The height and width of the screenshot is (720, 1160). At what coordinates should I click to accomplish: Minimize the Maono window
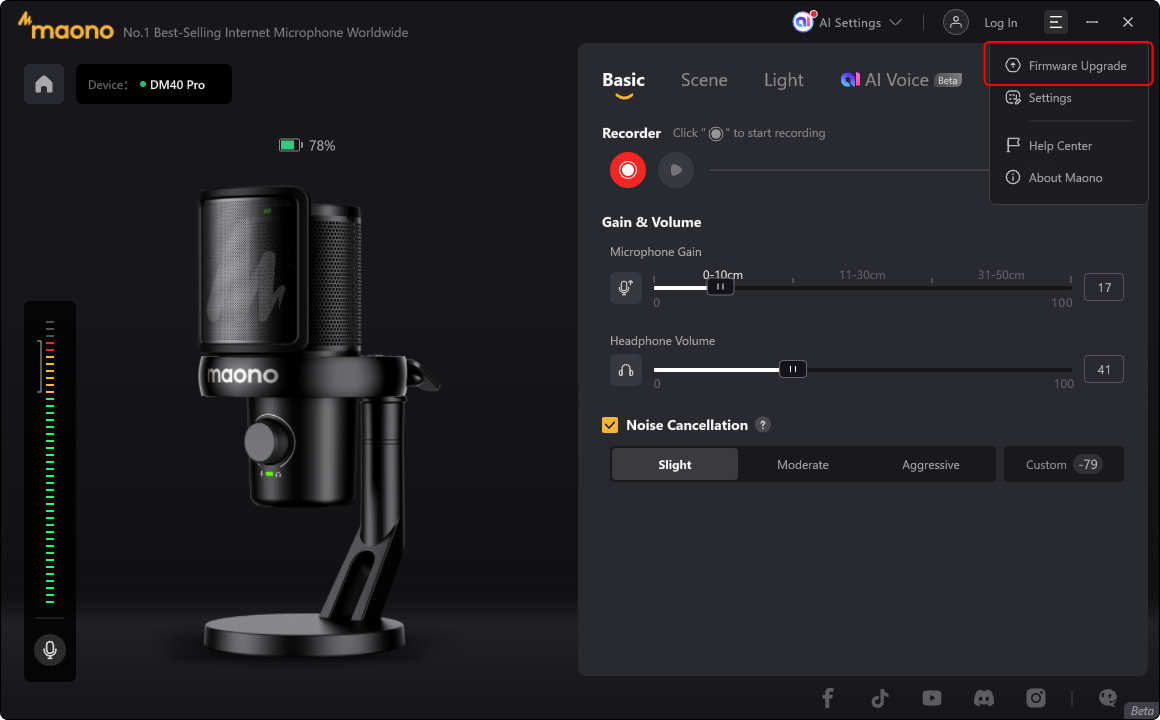point(1091,22)
